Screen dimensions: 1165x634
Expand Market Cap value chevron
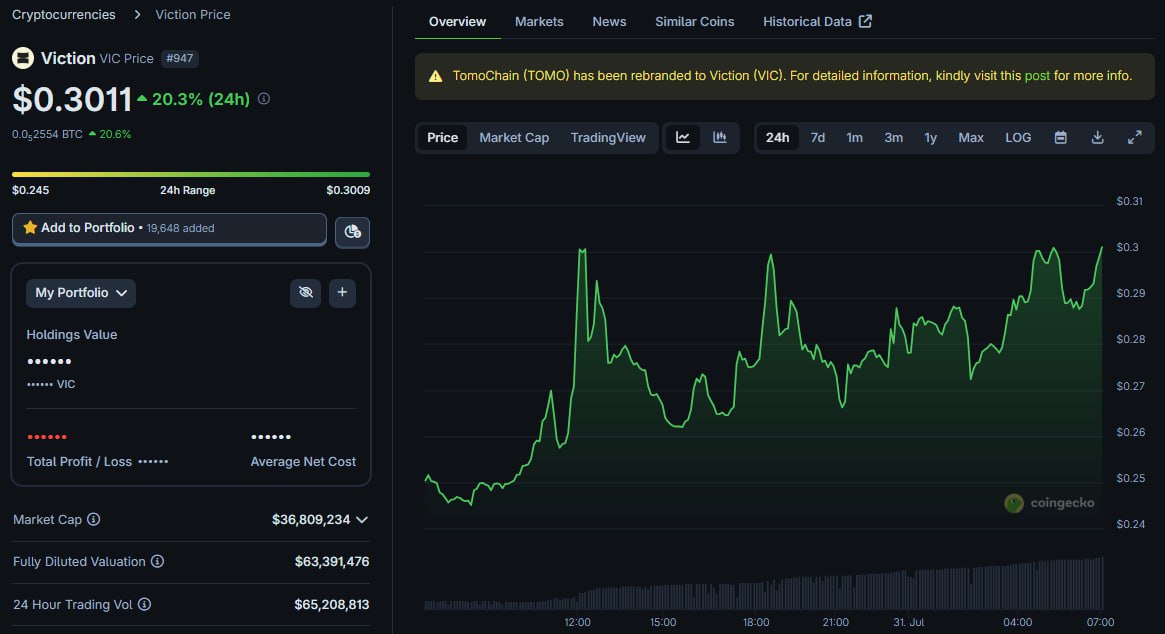coord(362,520)
